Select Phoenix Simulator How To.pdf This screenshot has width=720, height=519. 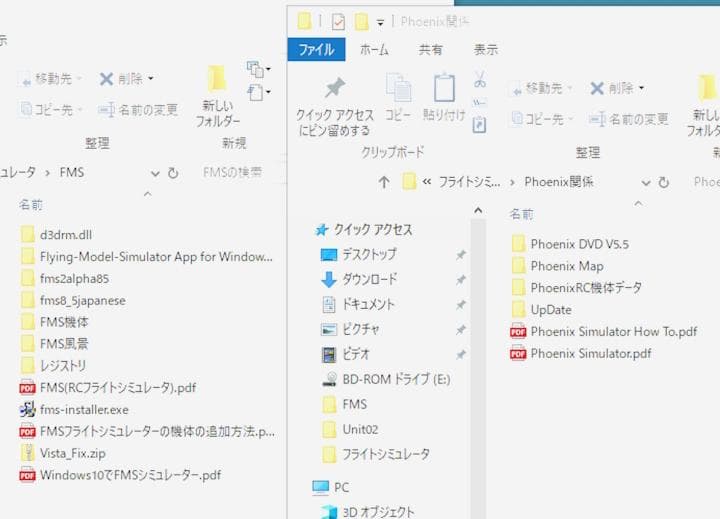603,331
